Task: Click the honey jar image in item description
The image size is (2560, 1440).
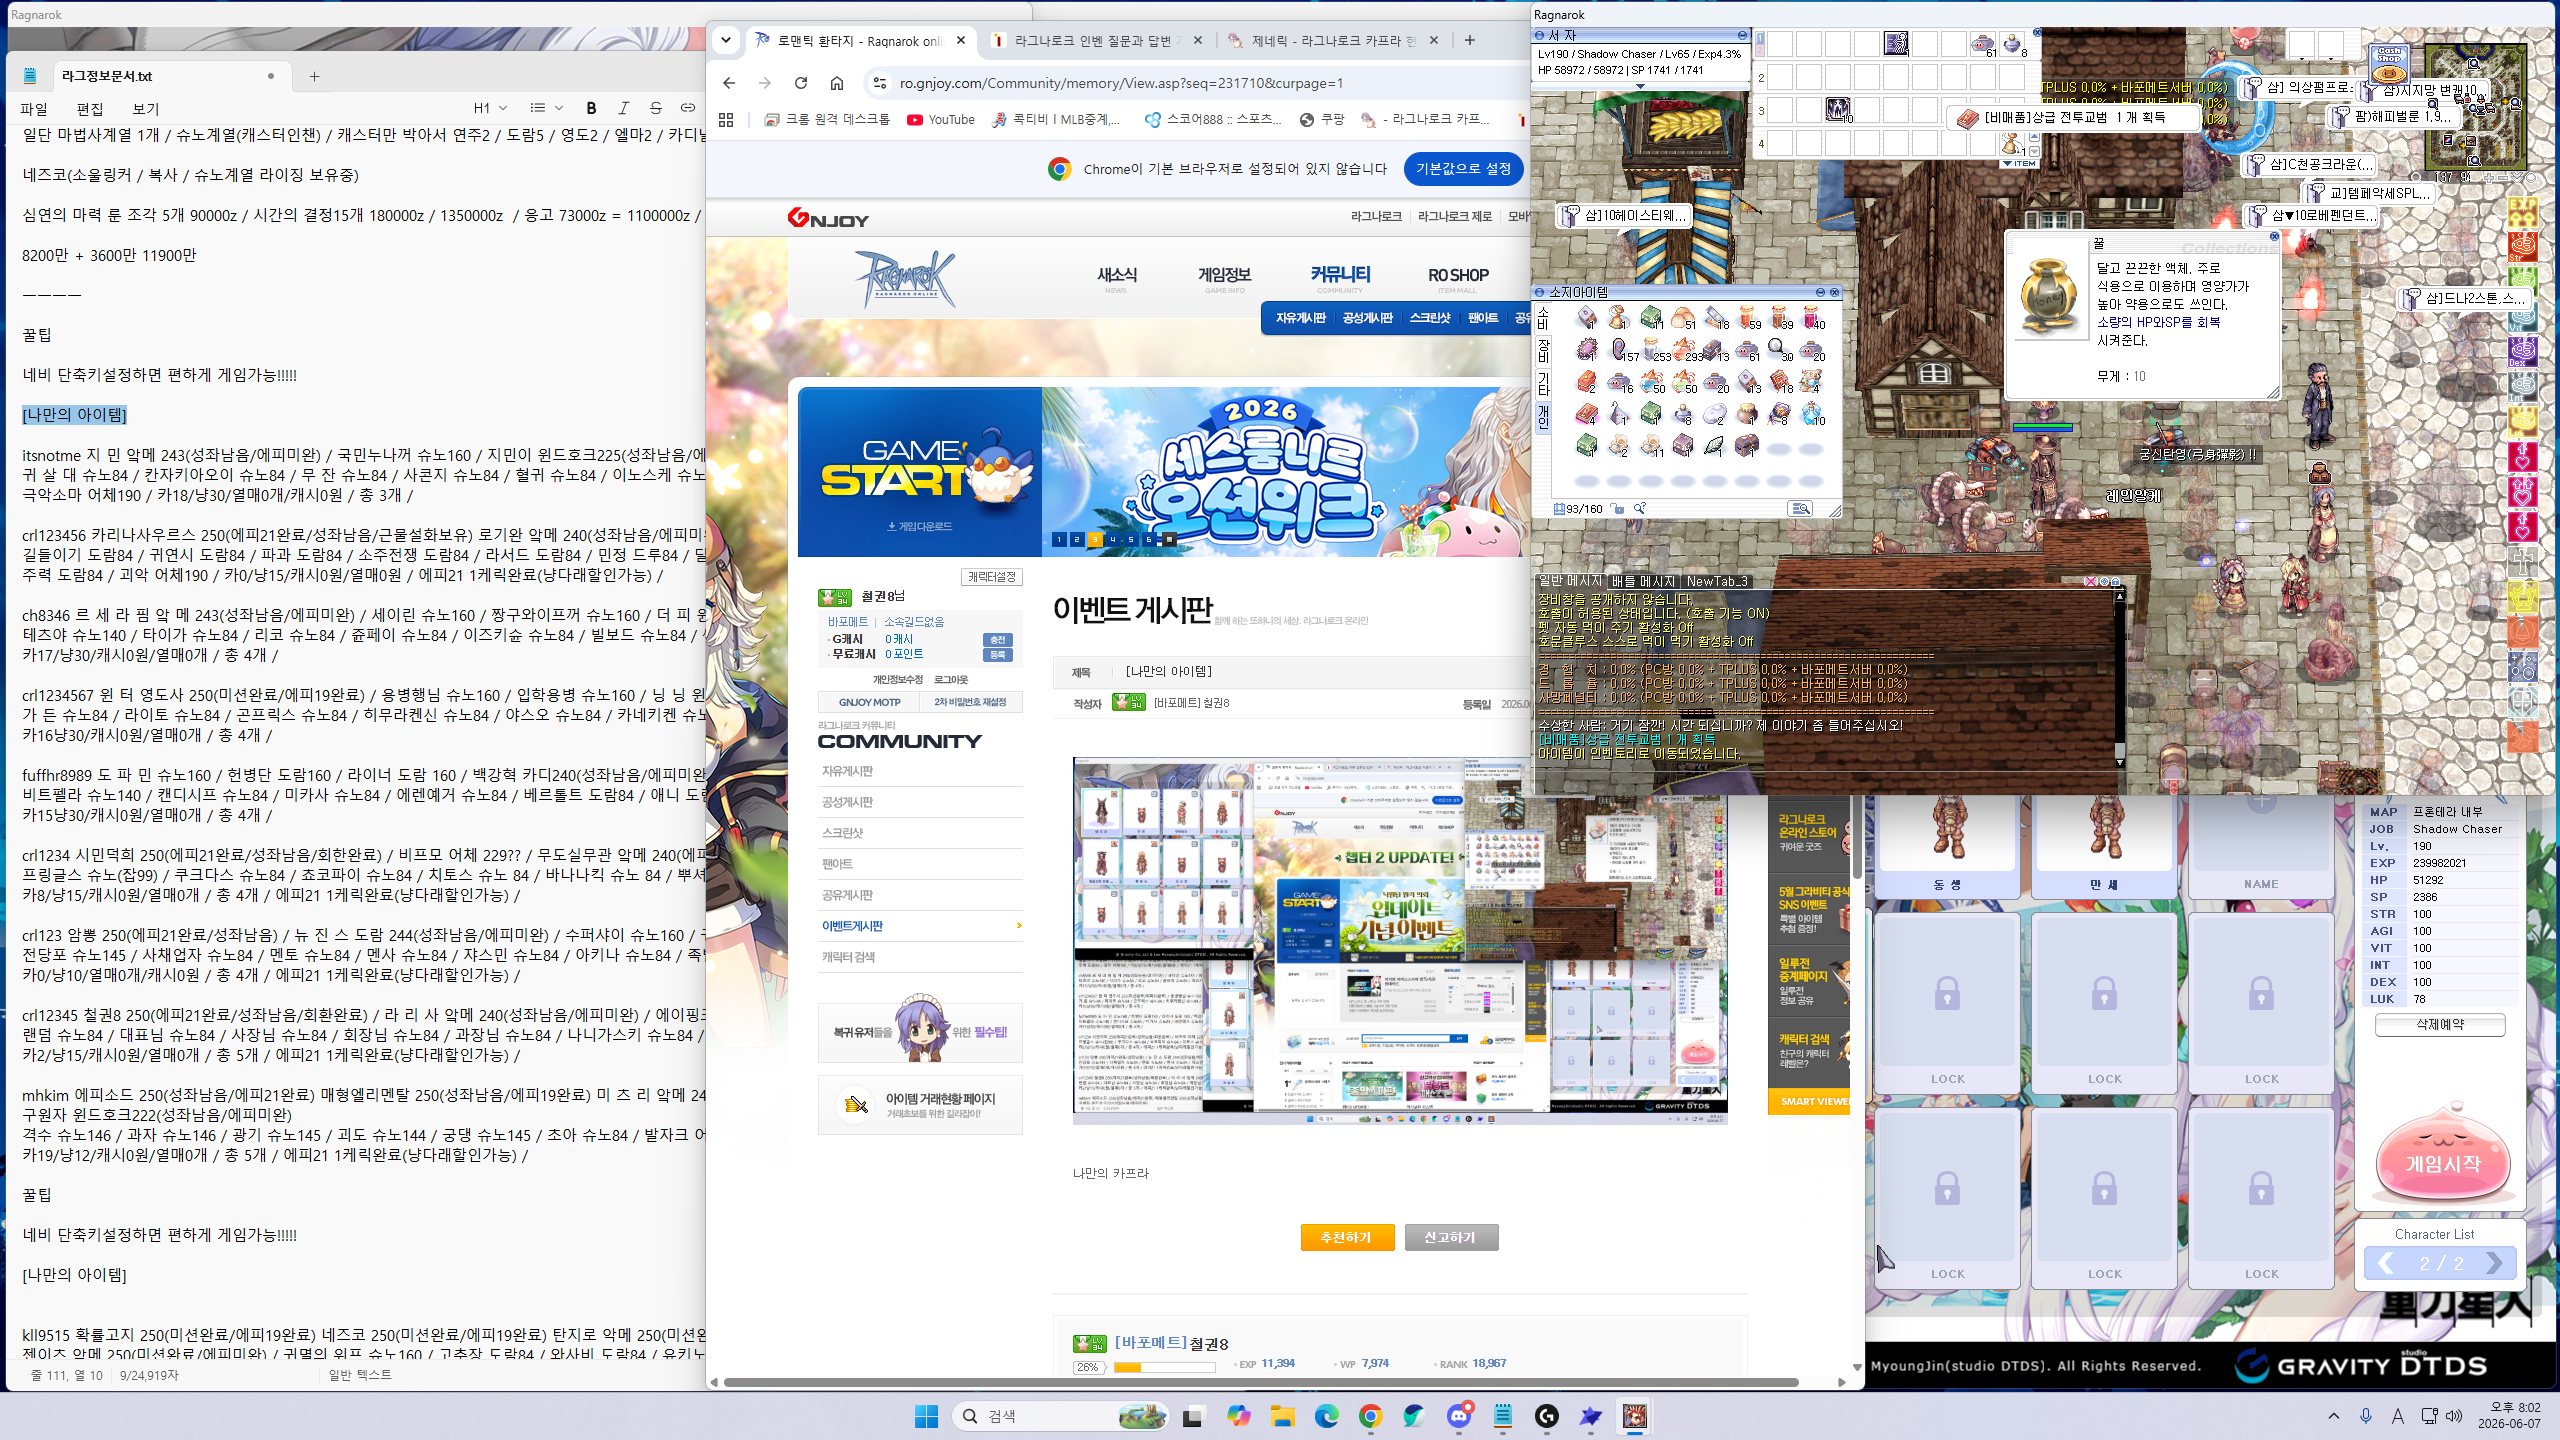Action: (x=2048, y=297)
